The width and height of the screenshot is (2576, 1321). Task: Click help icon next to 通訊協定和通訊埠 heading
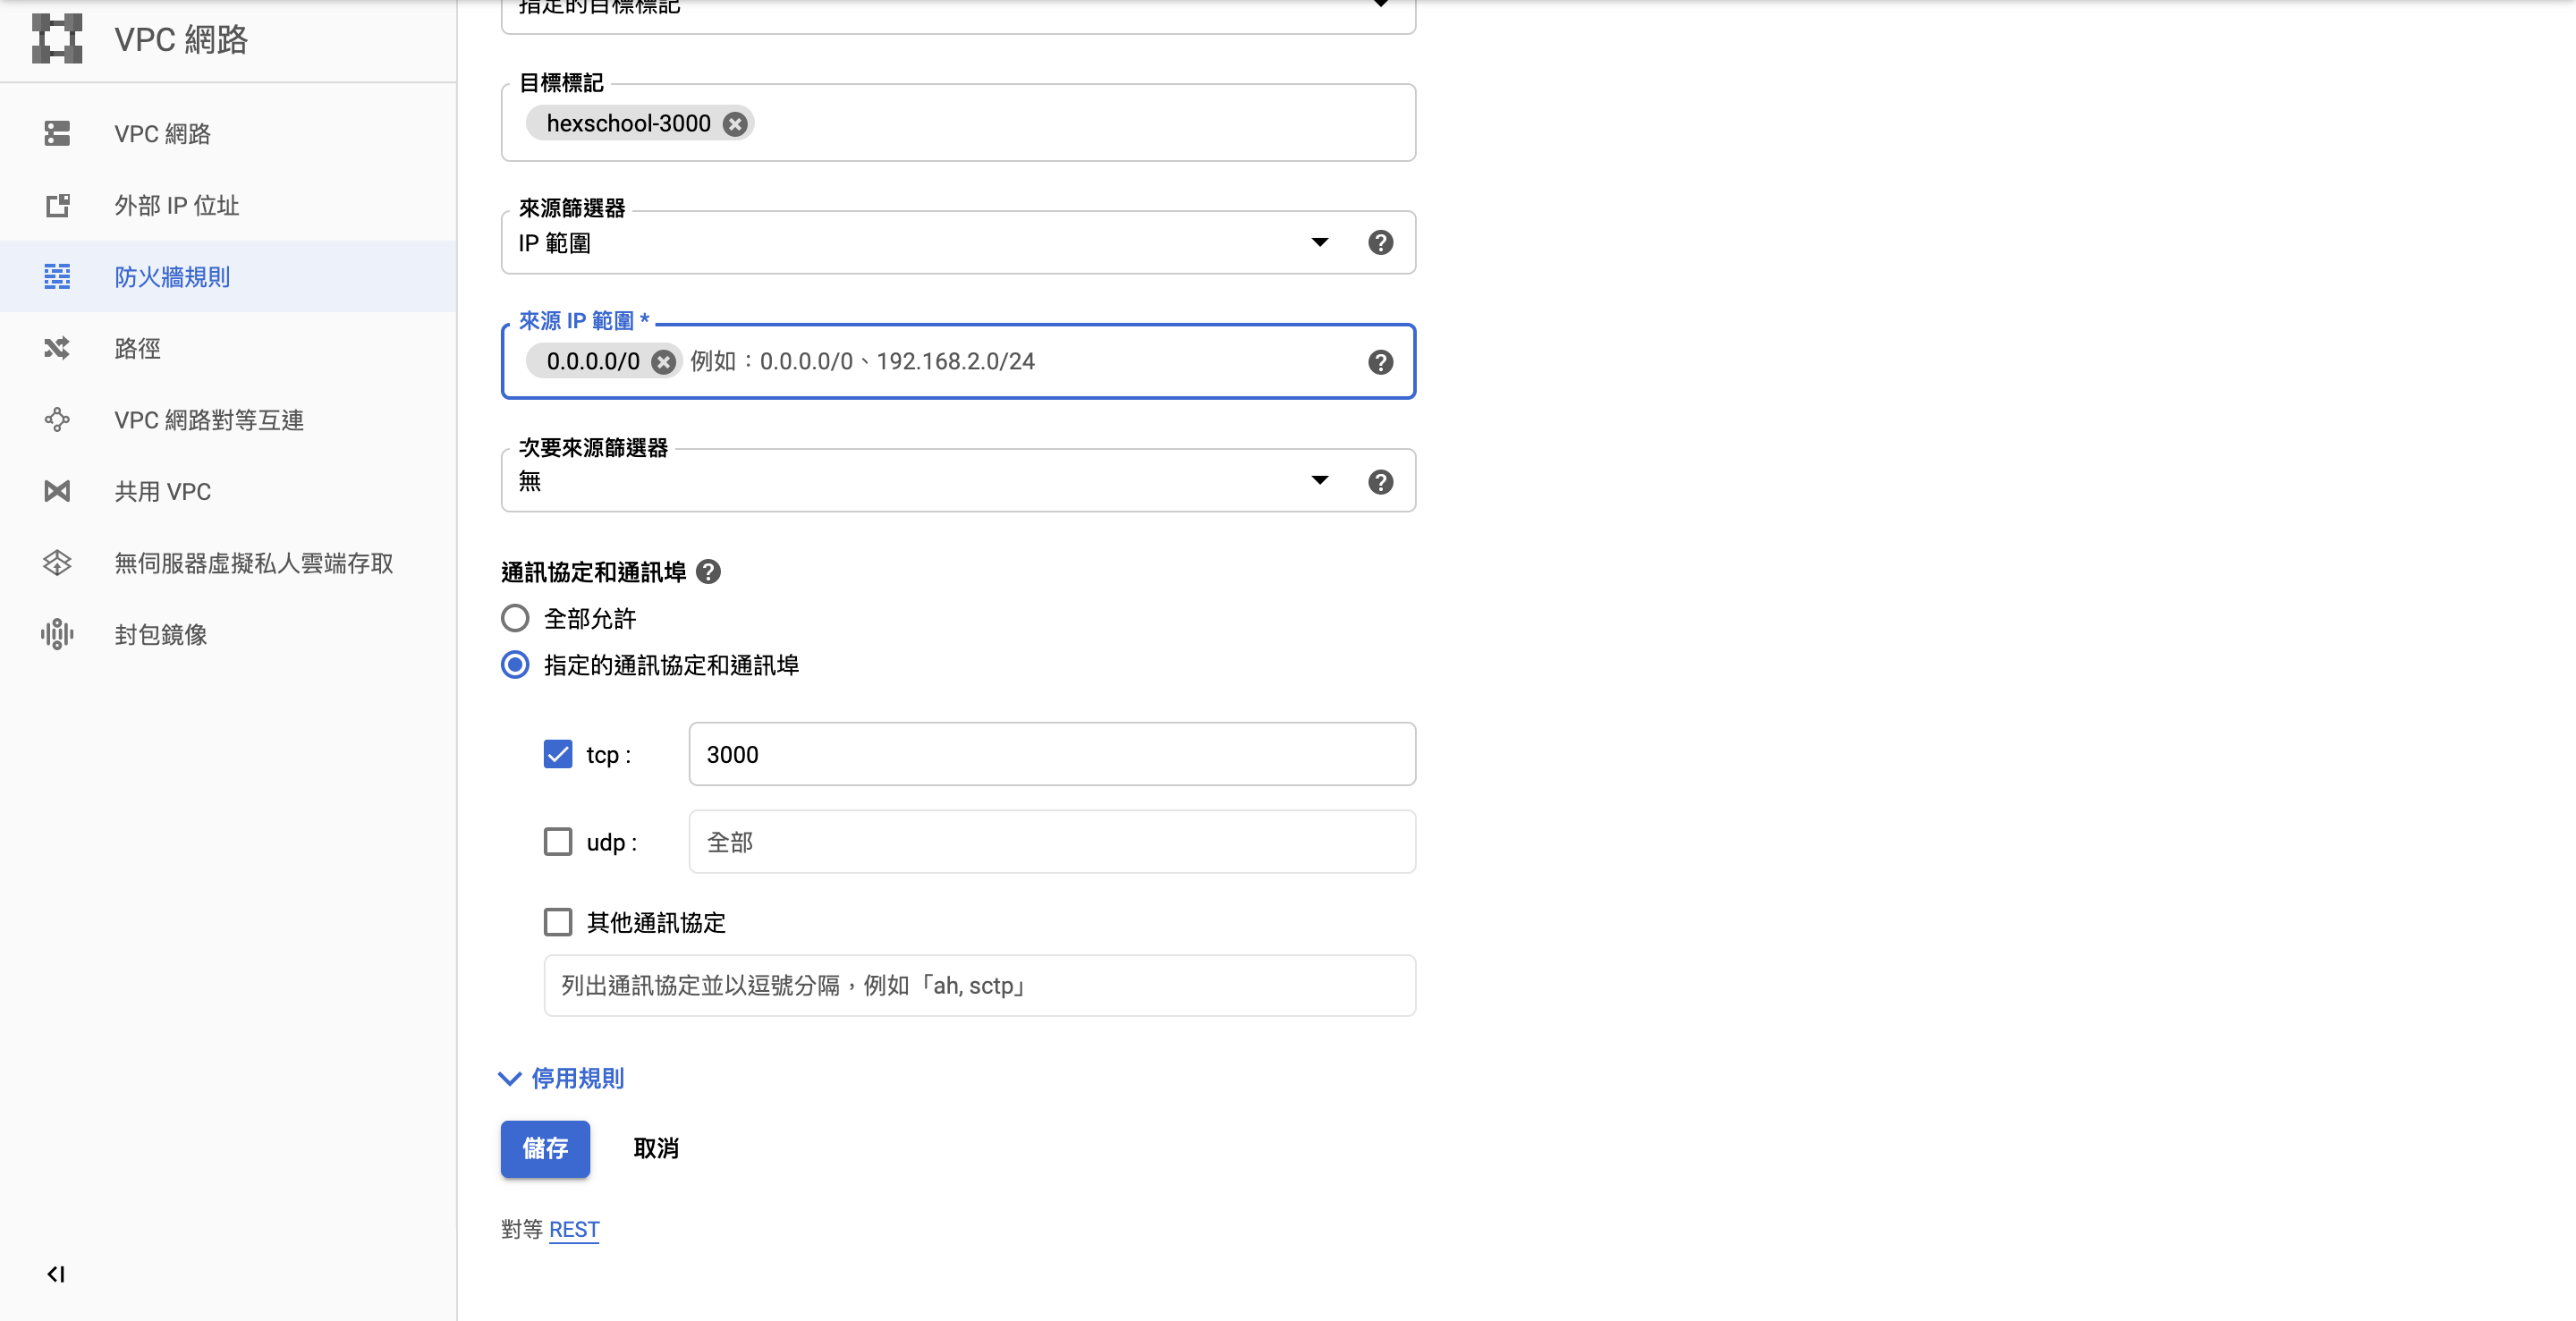[708, 572]
